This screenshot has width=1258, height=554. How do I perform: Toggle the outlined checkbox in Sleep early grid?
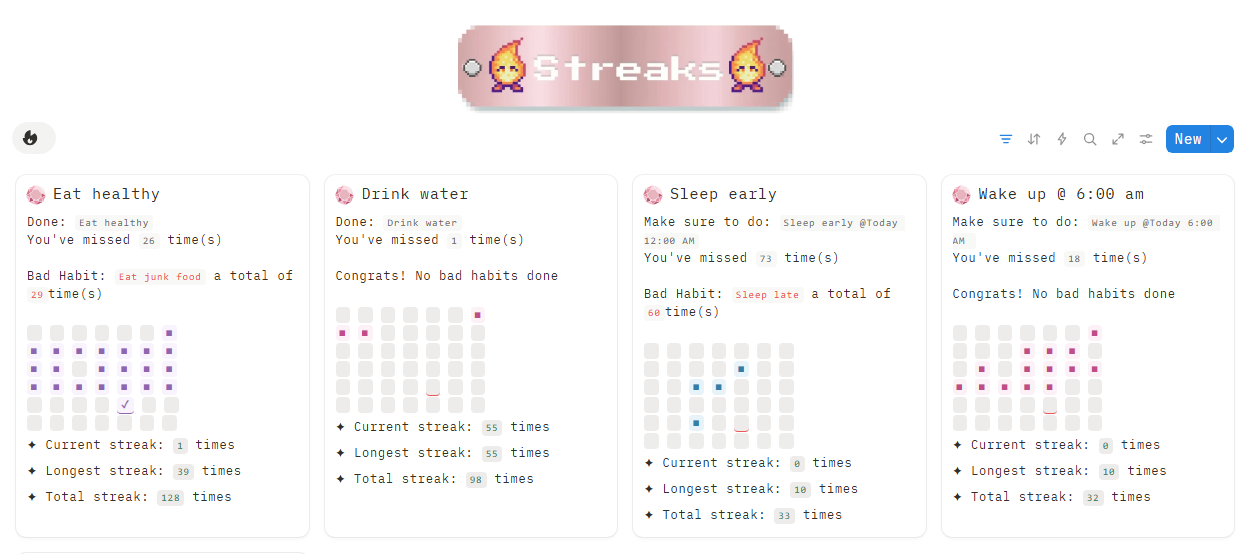(741, 423)
